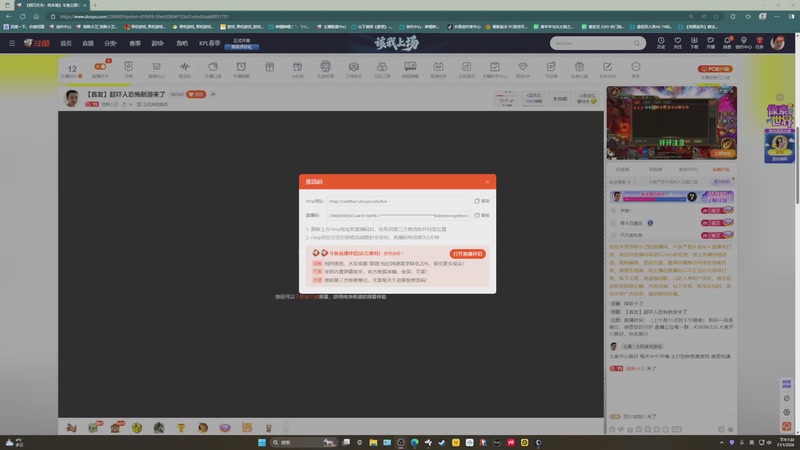Open the hamburger menu in Douyu header
This screenshot has width=800, height=450.
pos(12,43)
